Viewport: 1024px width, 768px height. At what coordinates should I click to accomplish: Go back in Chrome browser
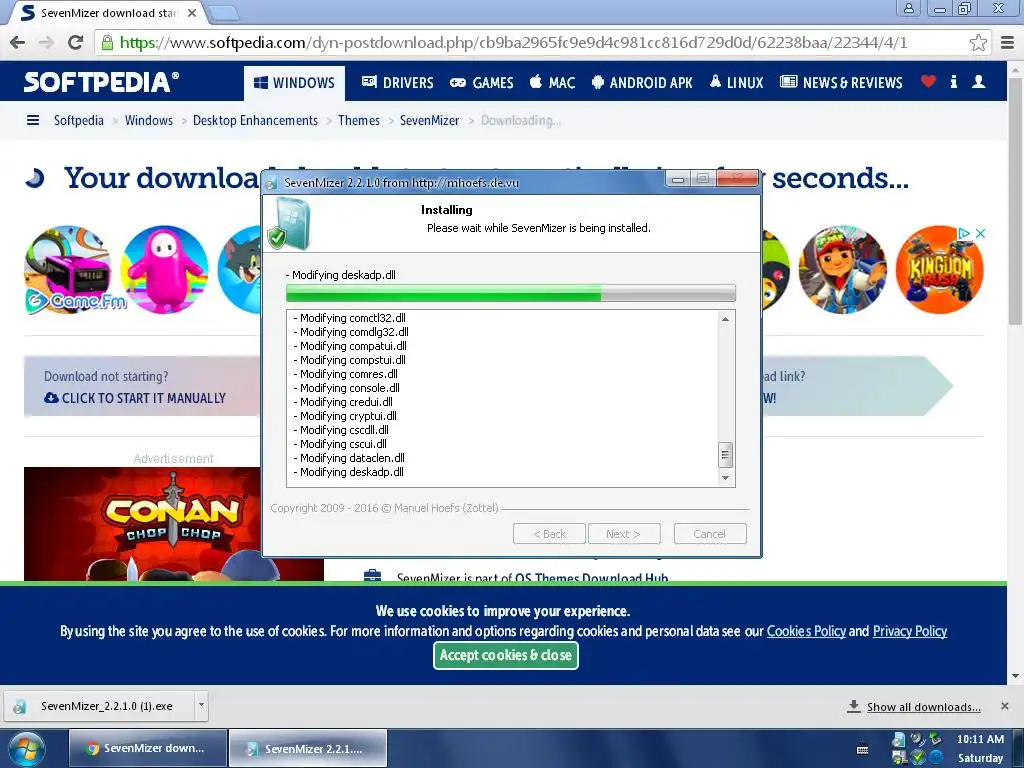pos(18,42)
